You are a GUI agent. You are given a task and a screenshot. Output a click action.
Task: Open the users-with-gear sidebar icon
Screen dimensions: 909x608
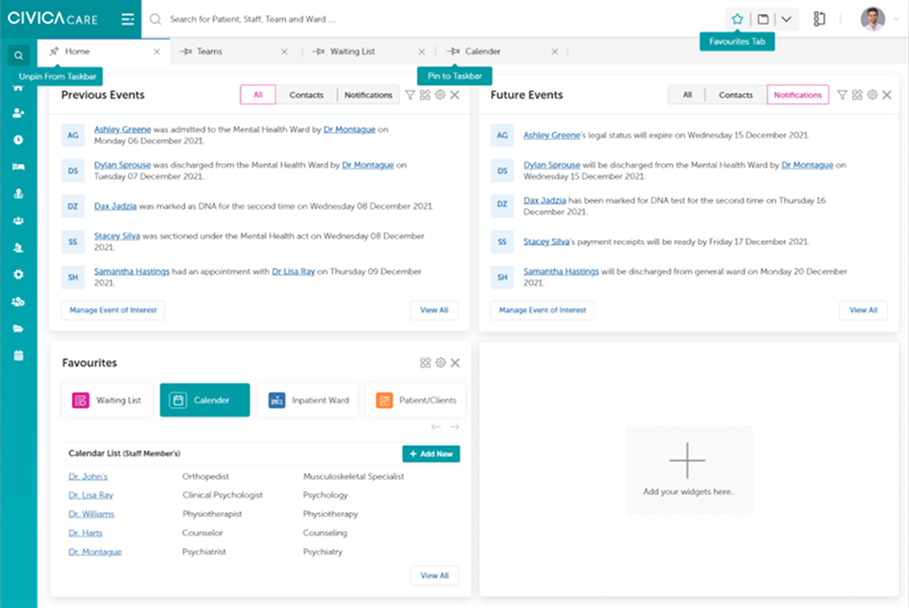[x=19, y=301]
